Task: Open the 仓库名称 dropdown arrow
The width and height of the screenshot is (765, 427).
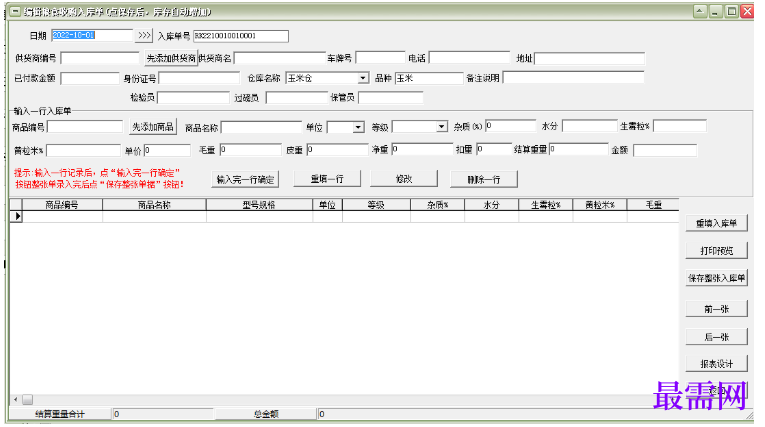Action: pyautogui.click(x=362, y=78)
